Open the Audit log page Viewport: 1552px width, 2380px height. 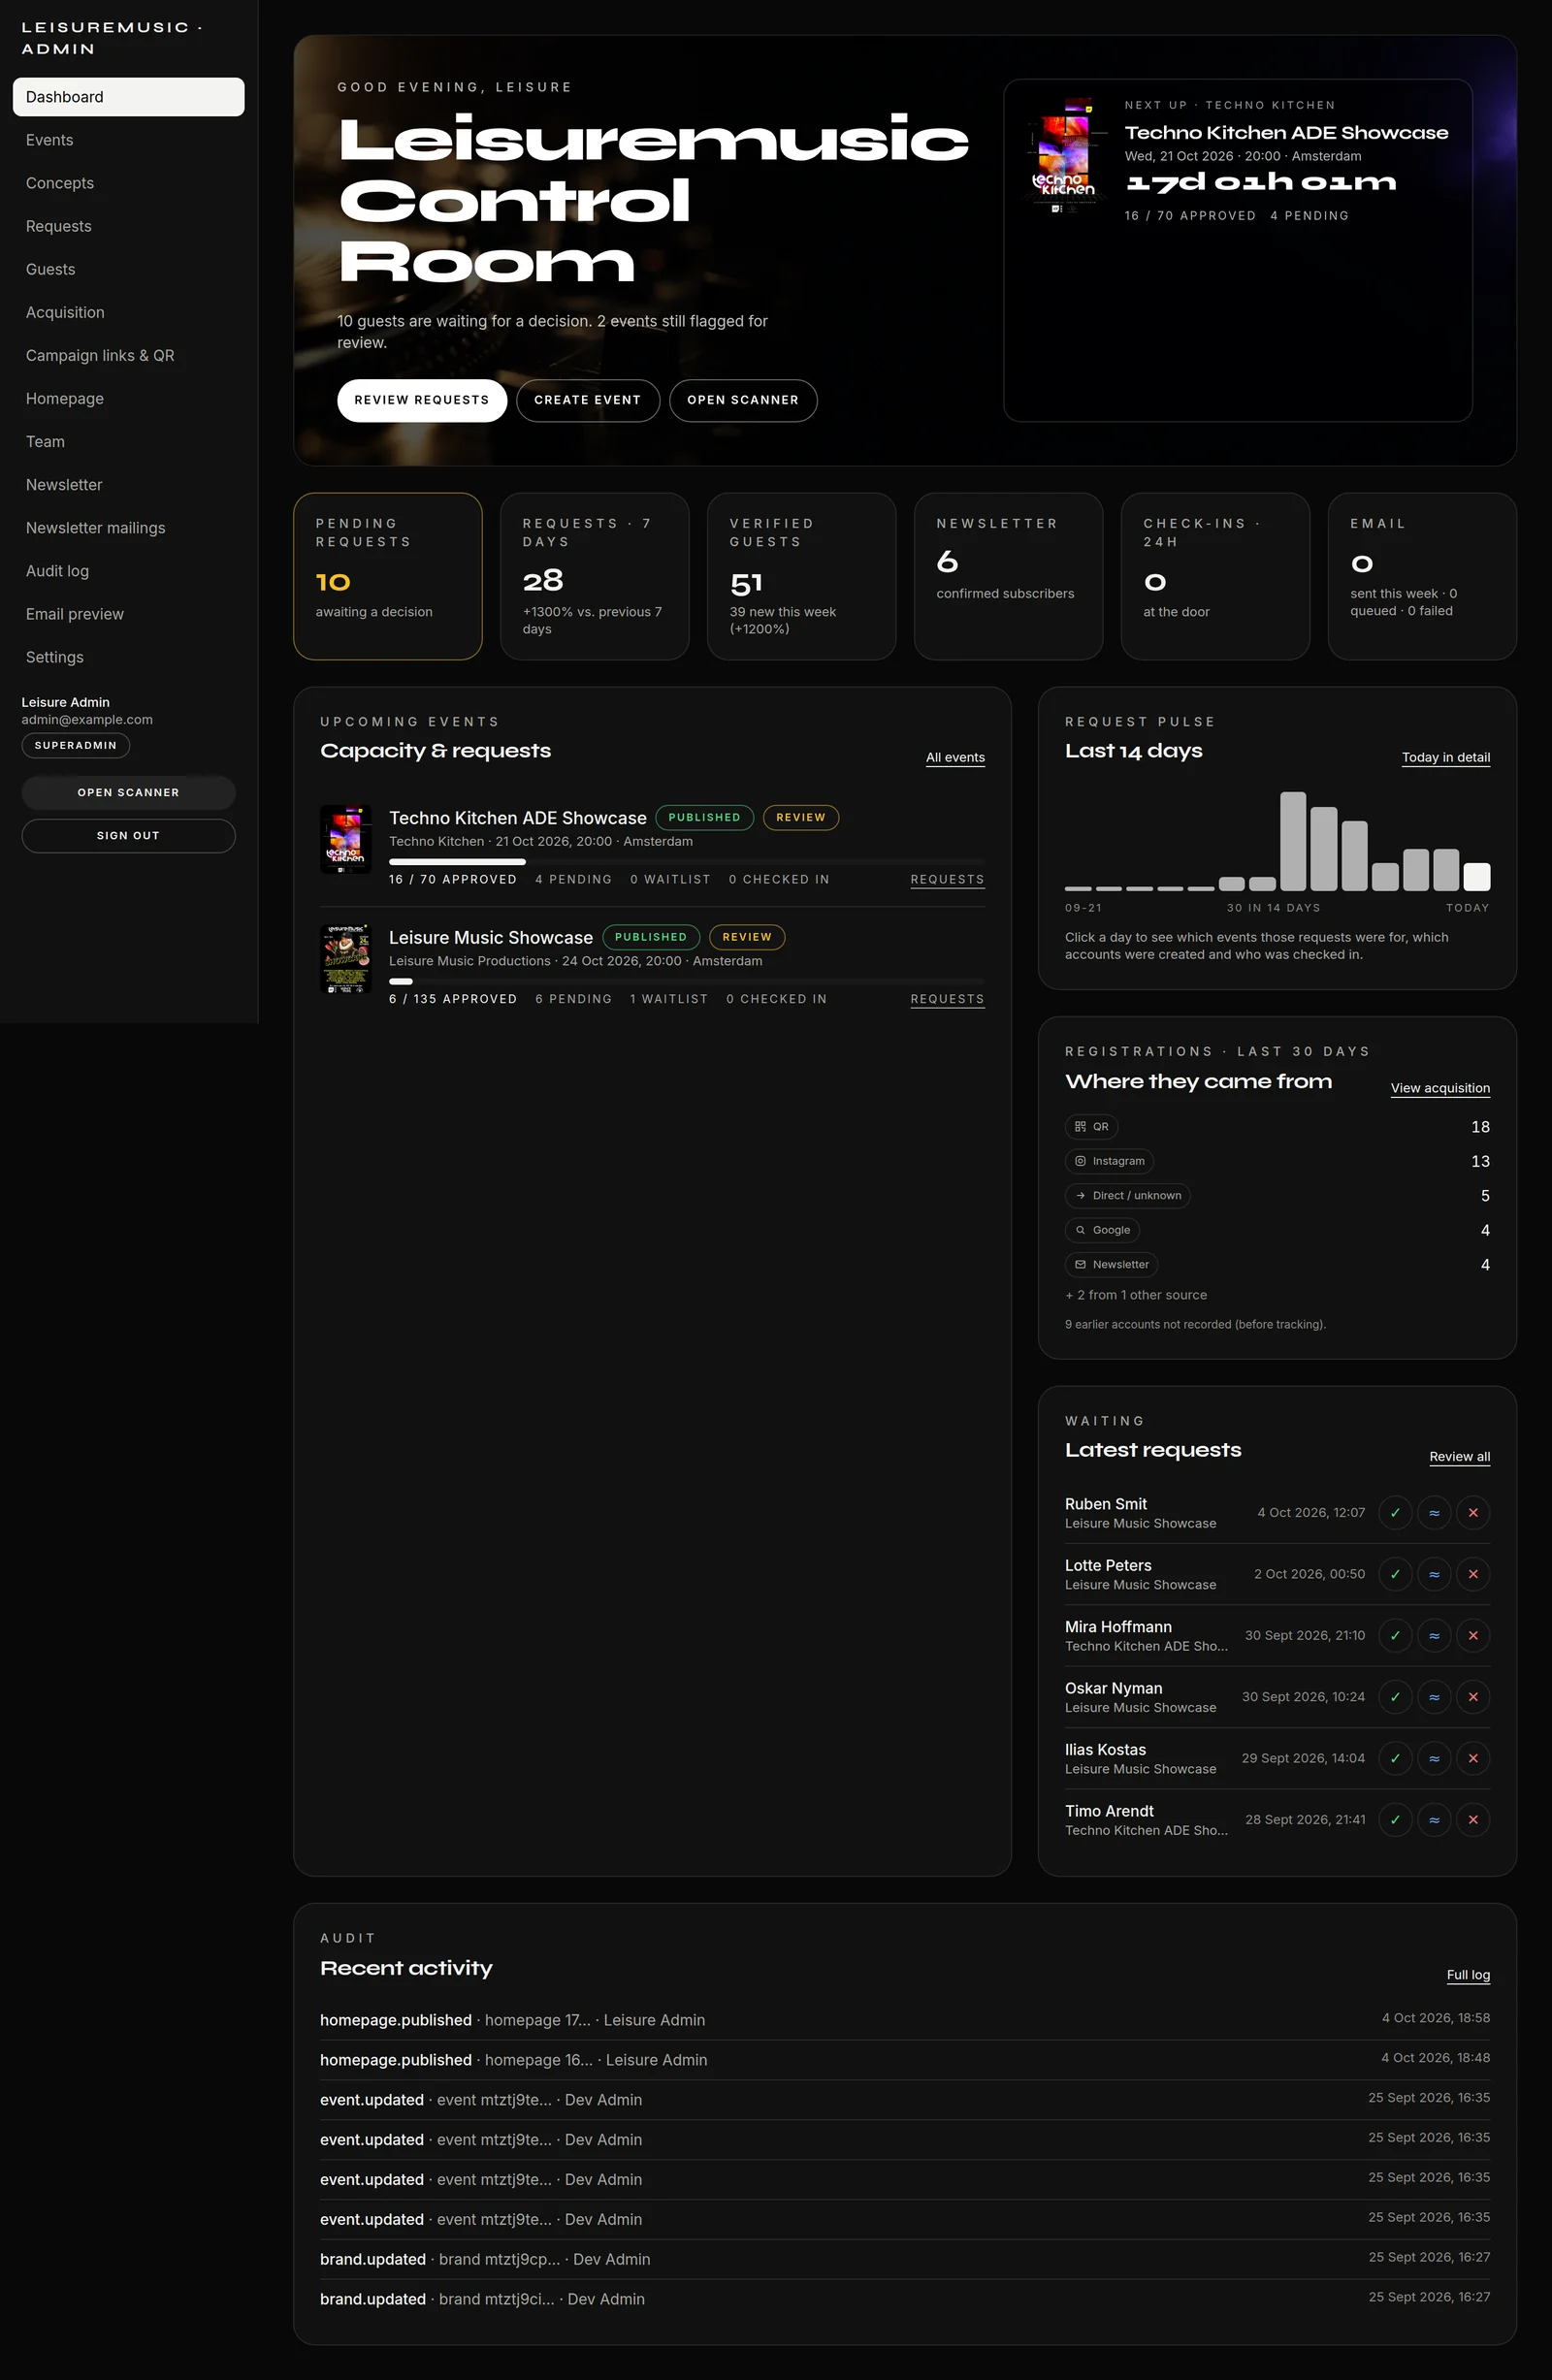pos(128,571)
